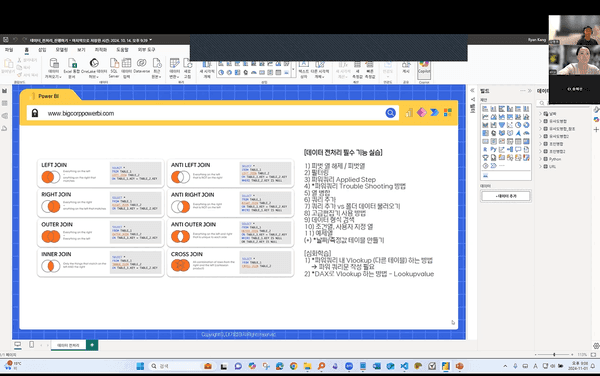Switch to Model view in left sidebar
This screenshot has height=376, width=600.
5,116
